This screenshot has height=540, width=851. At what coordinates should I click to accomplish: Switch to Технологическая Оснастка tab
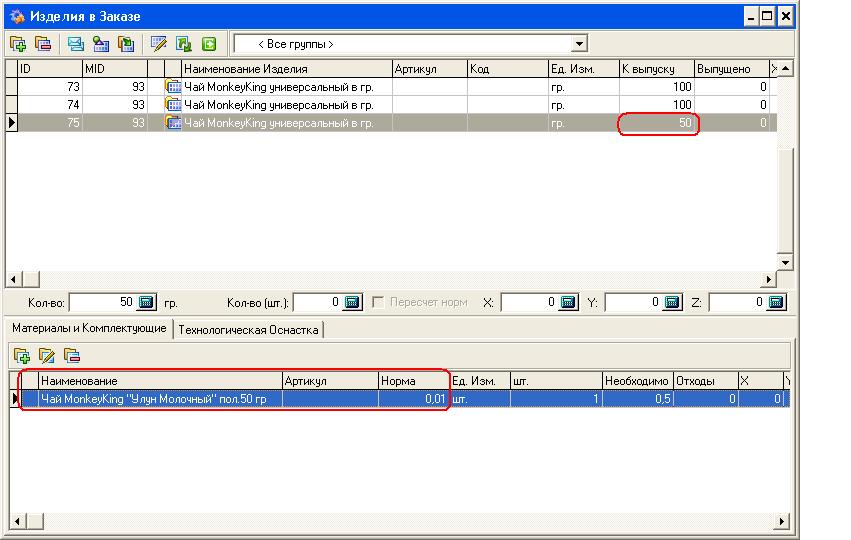(248, 329)
